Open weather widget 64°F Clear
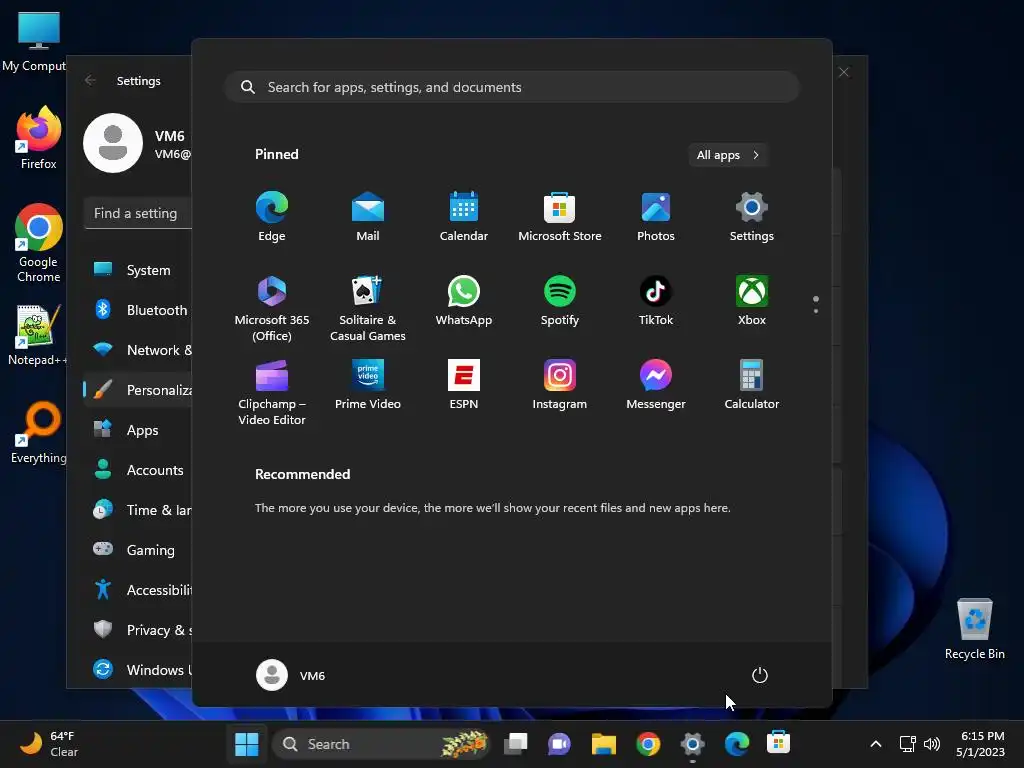This screenshot has height=768, width=1024. [50, 744]
